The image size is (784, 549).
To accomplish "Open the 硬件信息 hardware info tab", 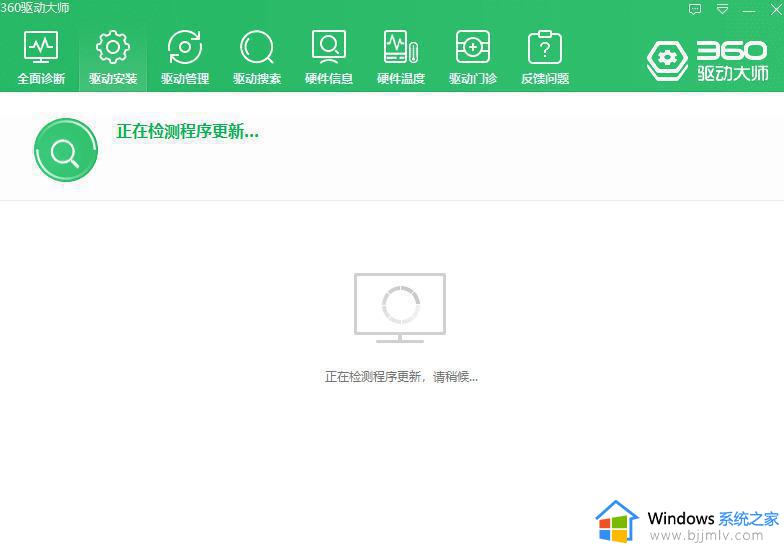I will click(329, 57).
